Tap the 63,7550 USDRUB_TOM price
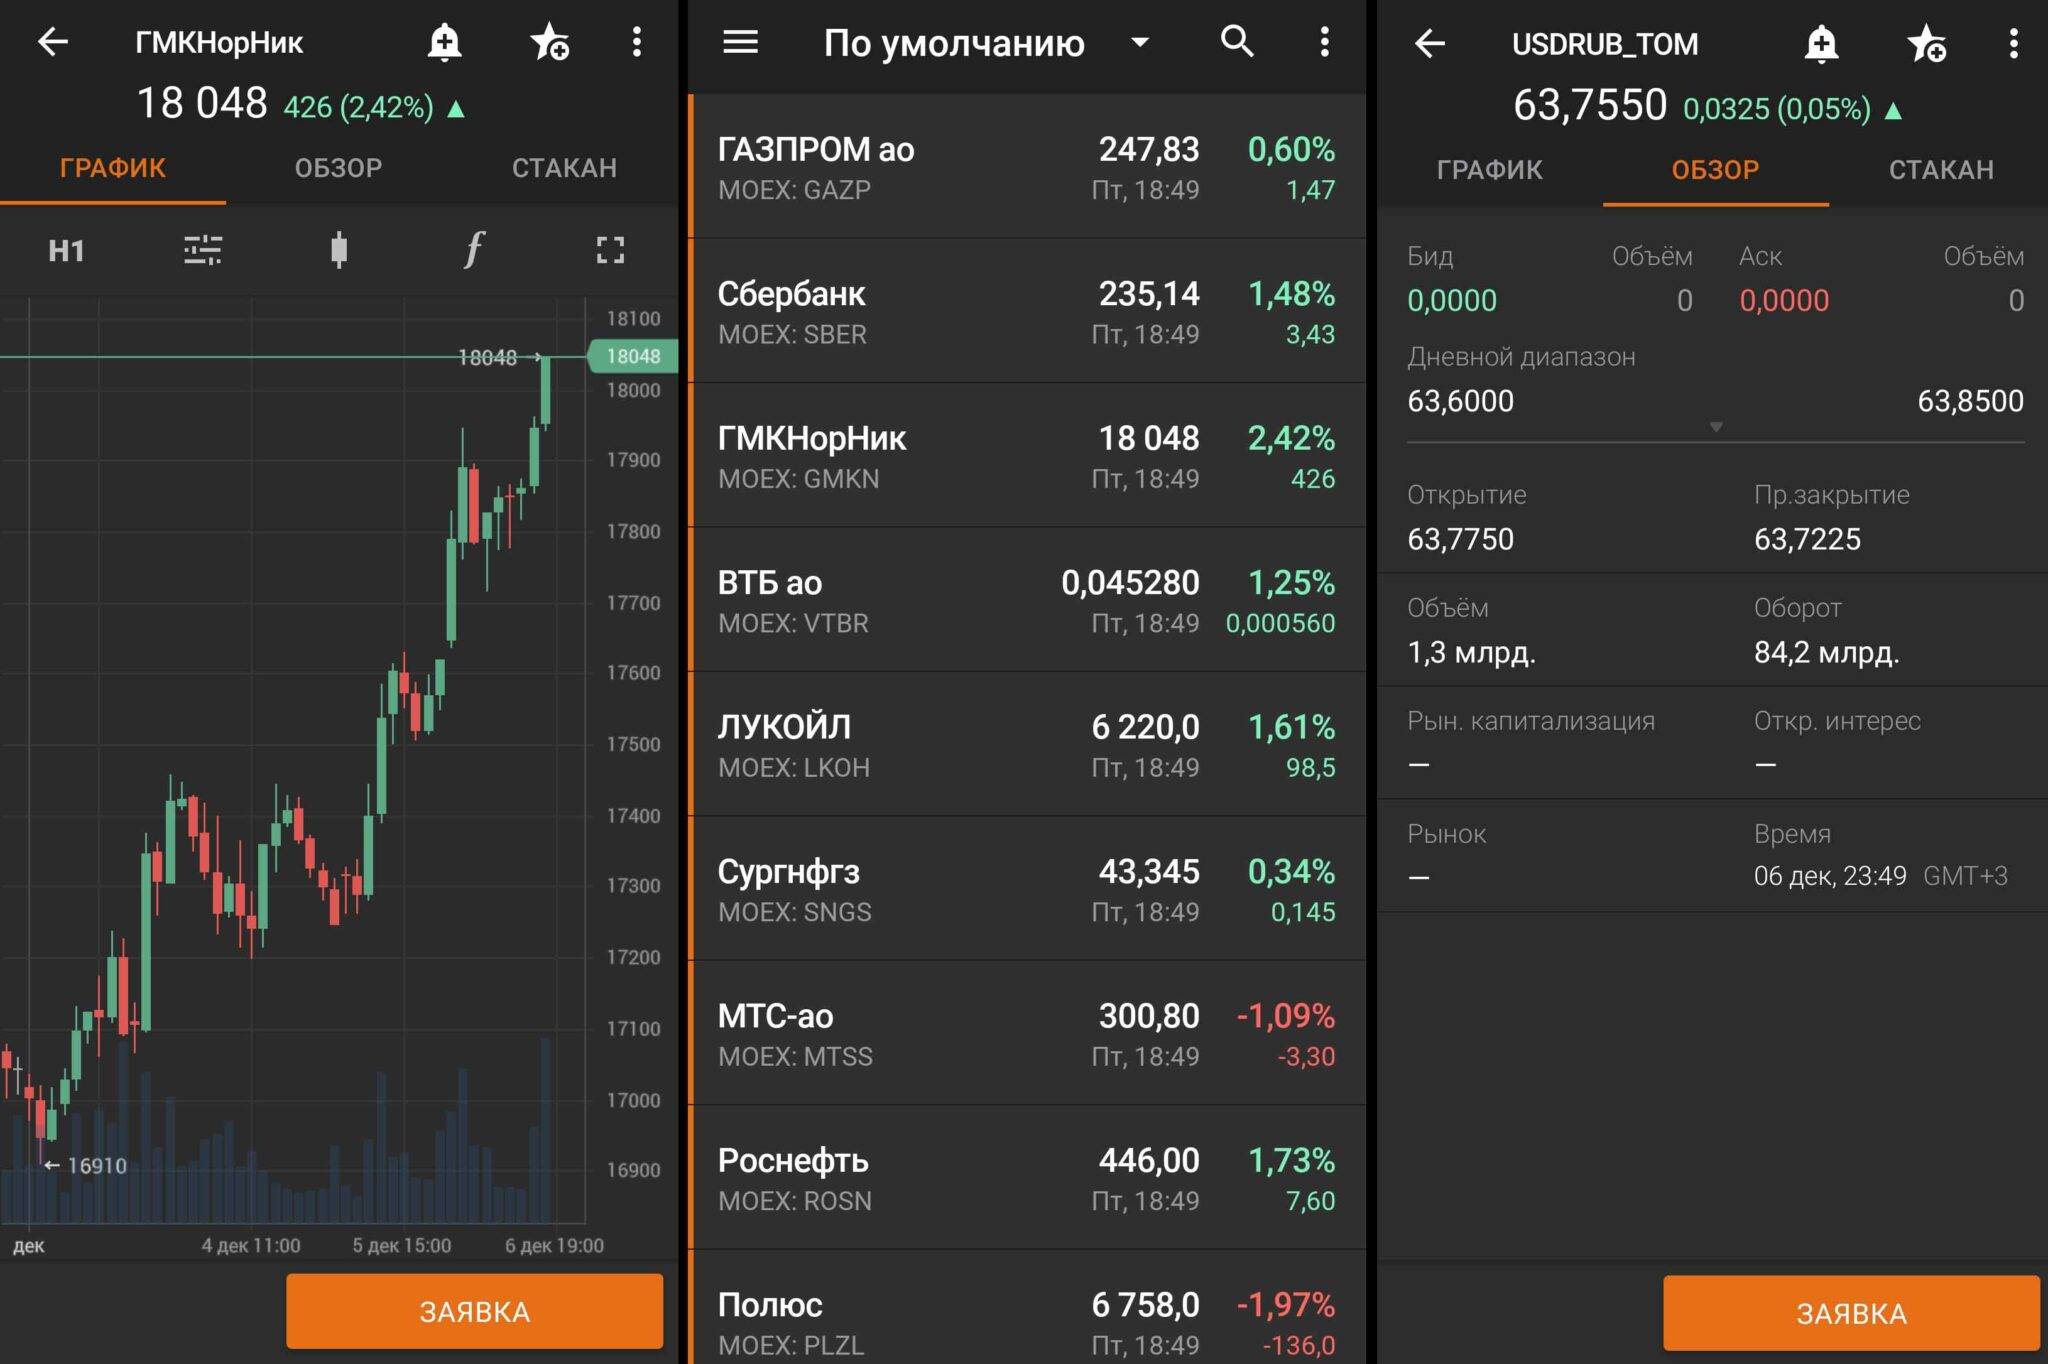The image size is (2048, 1364). 1590,105
